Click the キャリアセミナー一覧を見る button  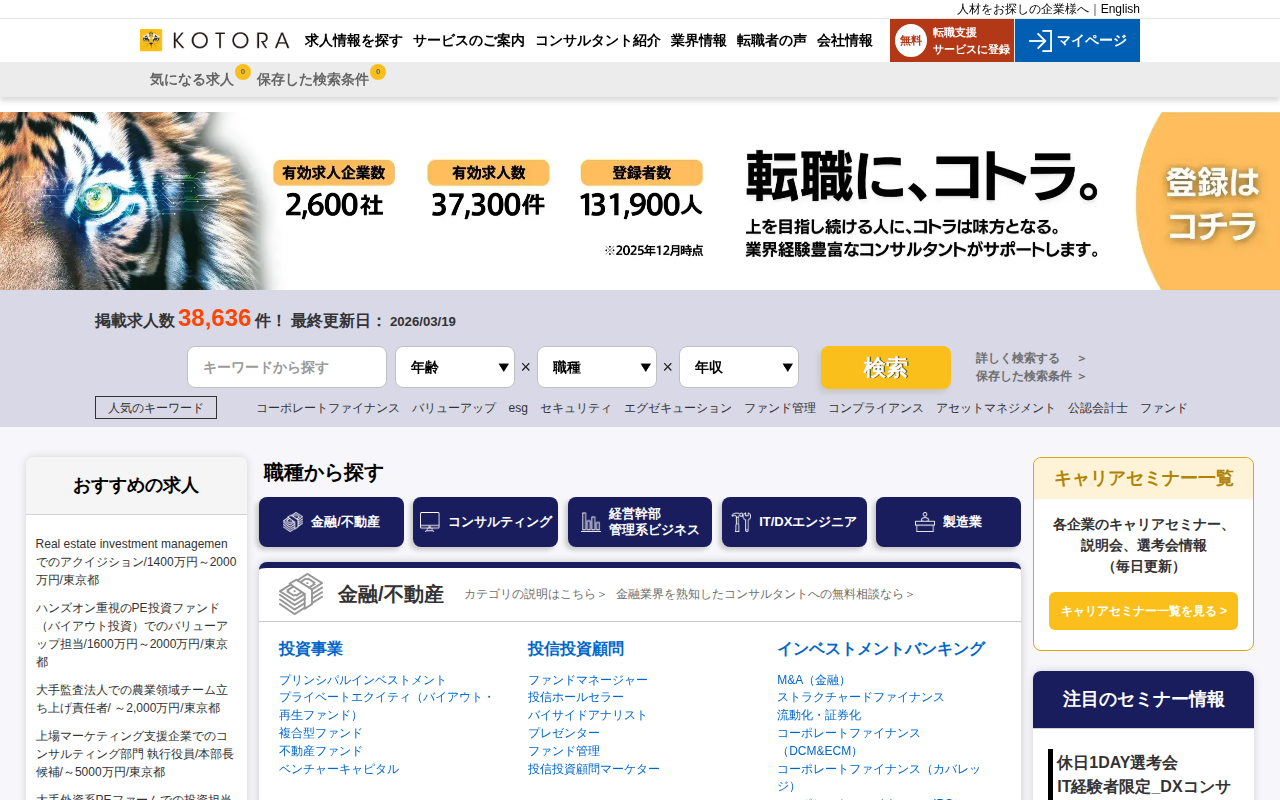1143,611
